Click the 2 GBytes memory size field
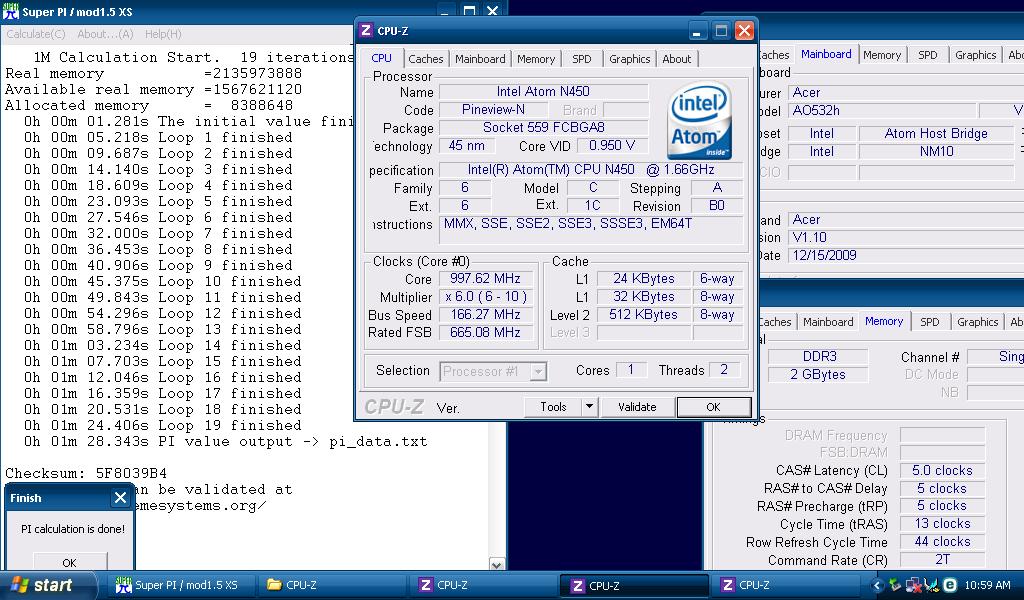This screenshot has width=1024, height=600. pos(819,375)
